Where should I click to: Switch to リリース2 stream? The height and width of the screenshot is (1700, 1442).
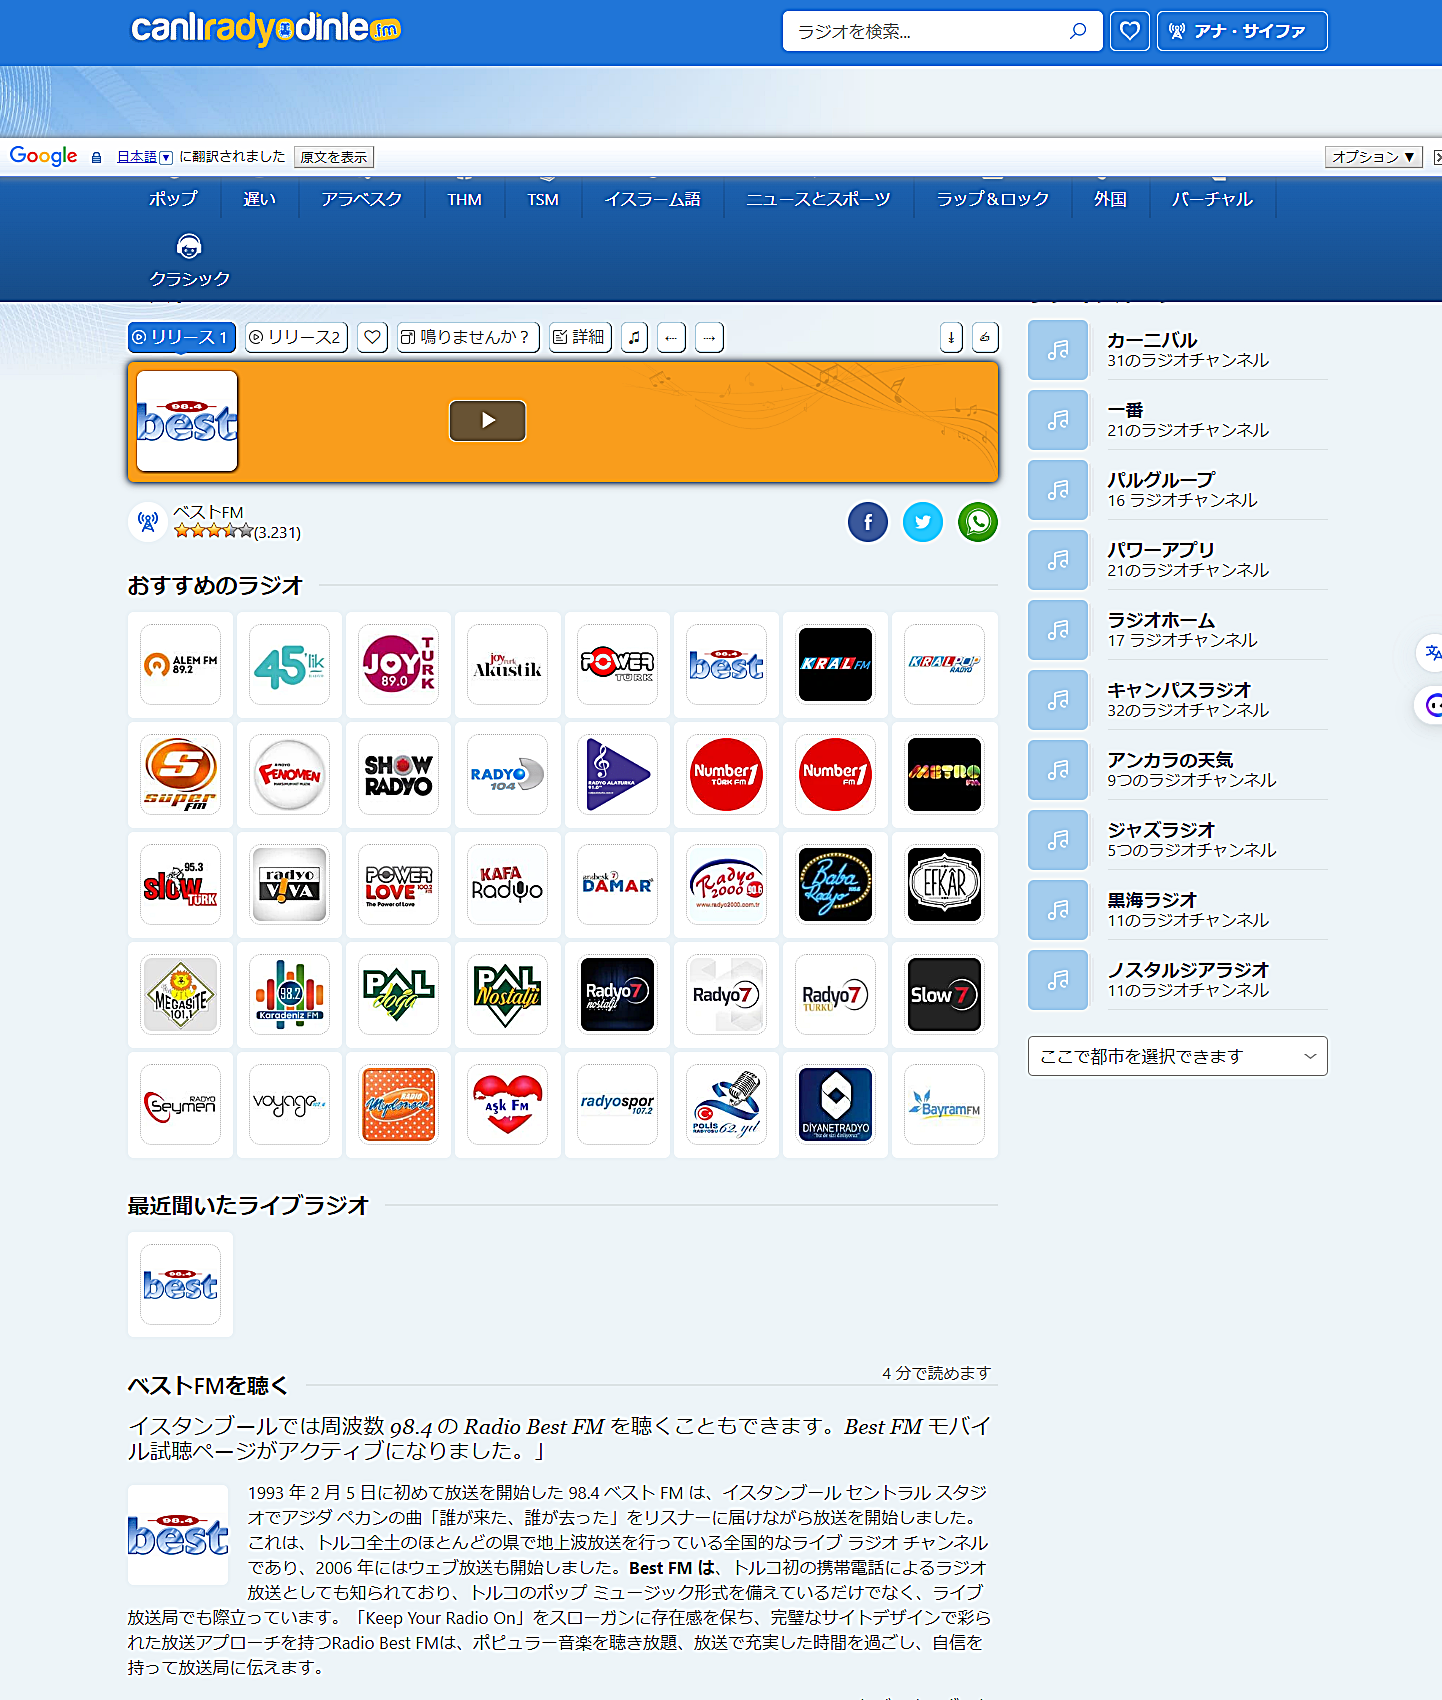[x=296, y=338]
